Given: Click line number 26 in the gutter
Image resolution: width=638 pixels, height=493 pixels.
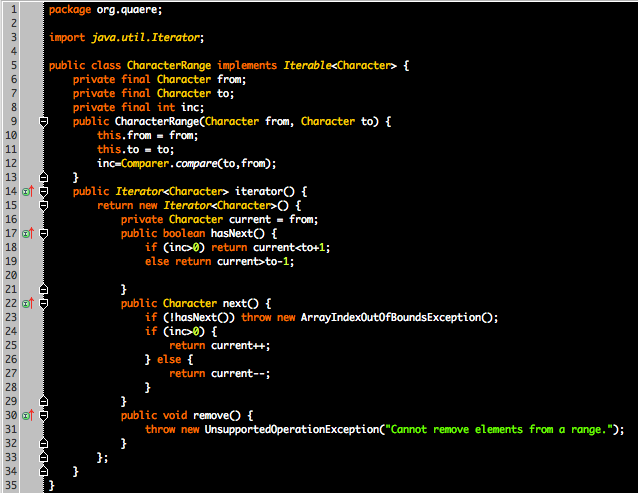Looking at the screenshot, I should click(x=11, y=359).
